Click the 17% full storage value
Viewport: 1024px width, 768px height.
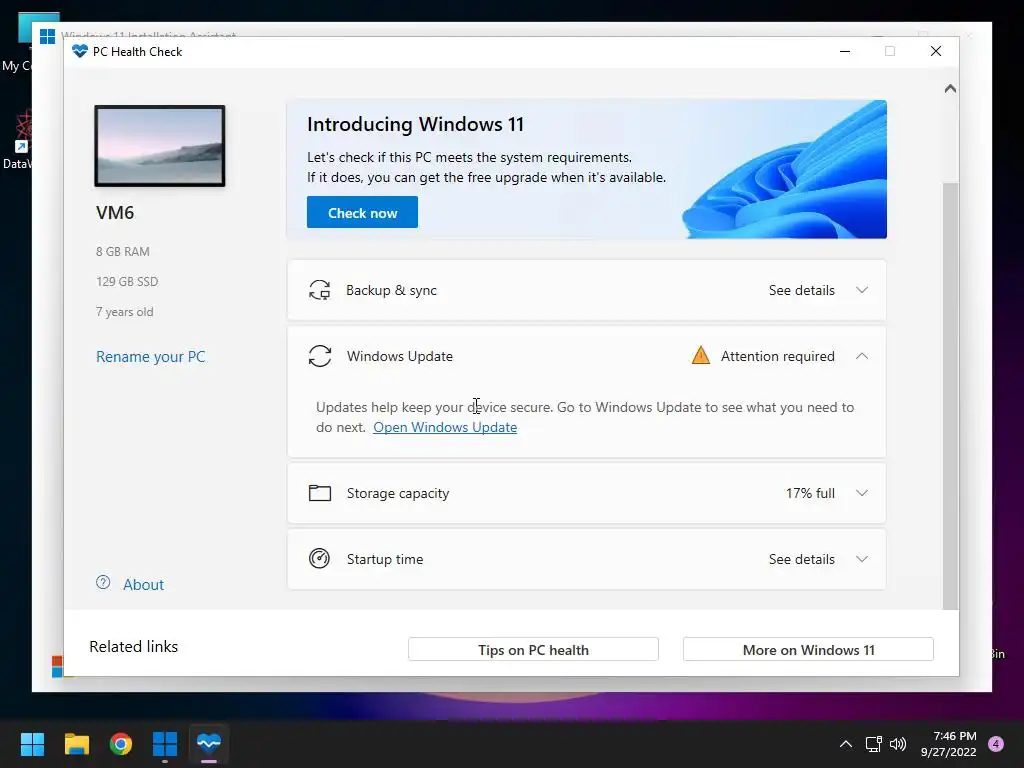[x=810, y=493]
